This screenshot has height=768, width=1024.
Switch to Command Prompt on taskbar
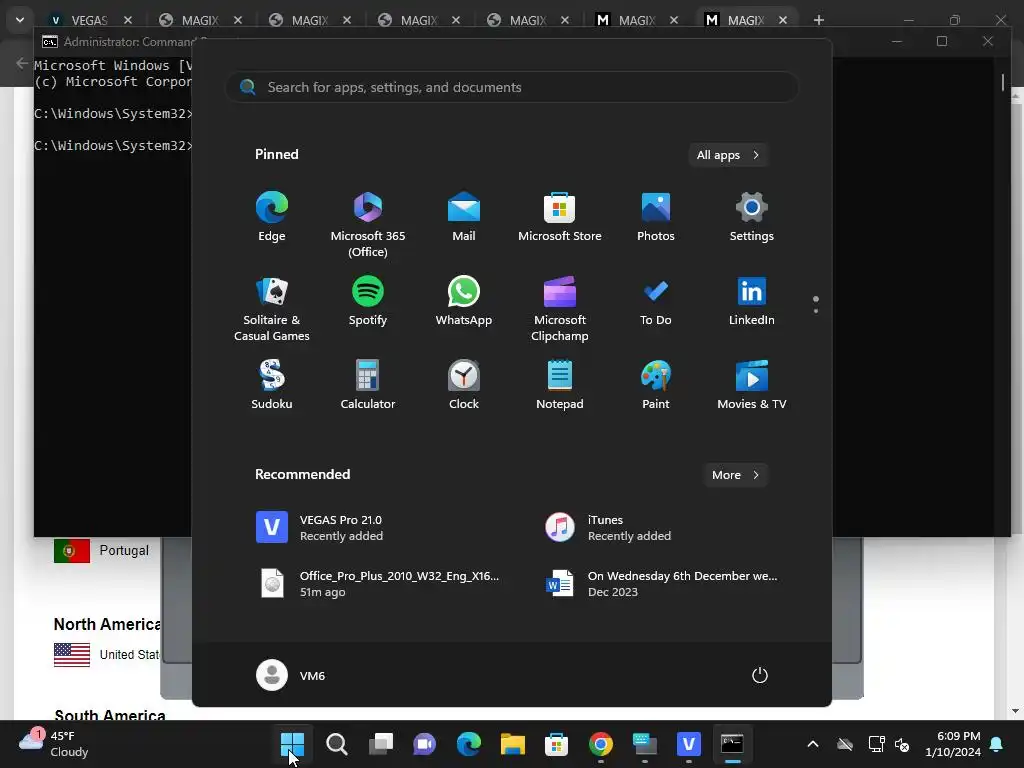[x=732, y=744]
